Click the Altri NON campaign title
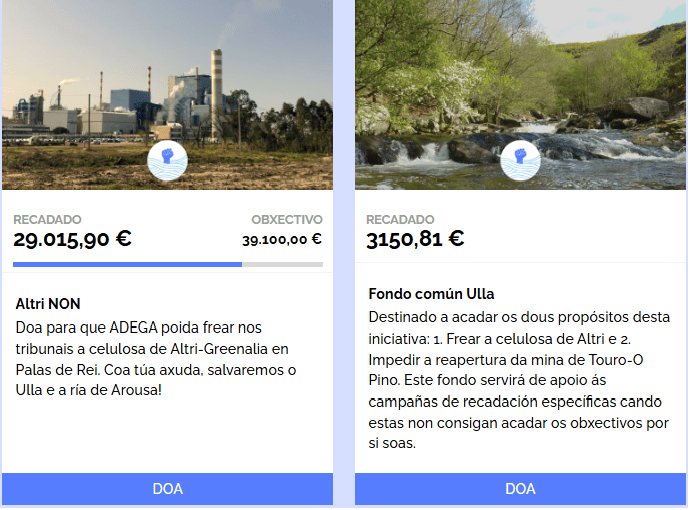Image resolution: width=700 pixels, height=510 pixels. pyautogui.click(x=48, y=303)
